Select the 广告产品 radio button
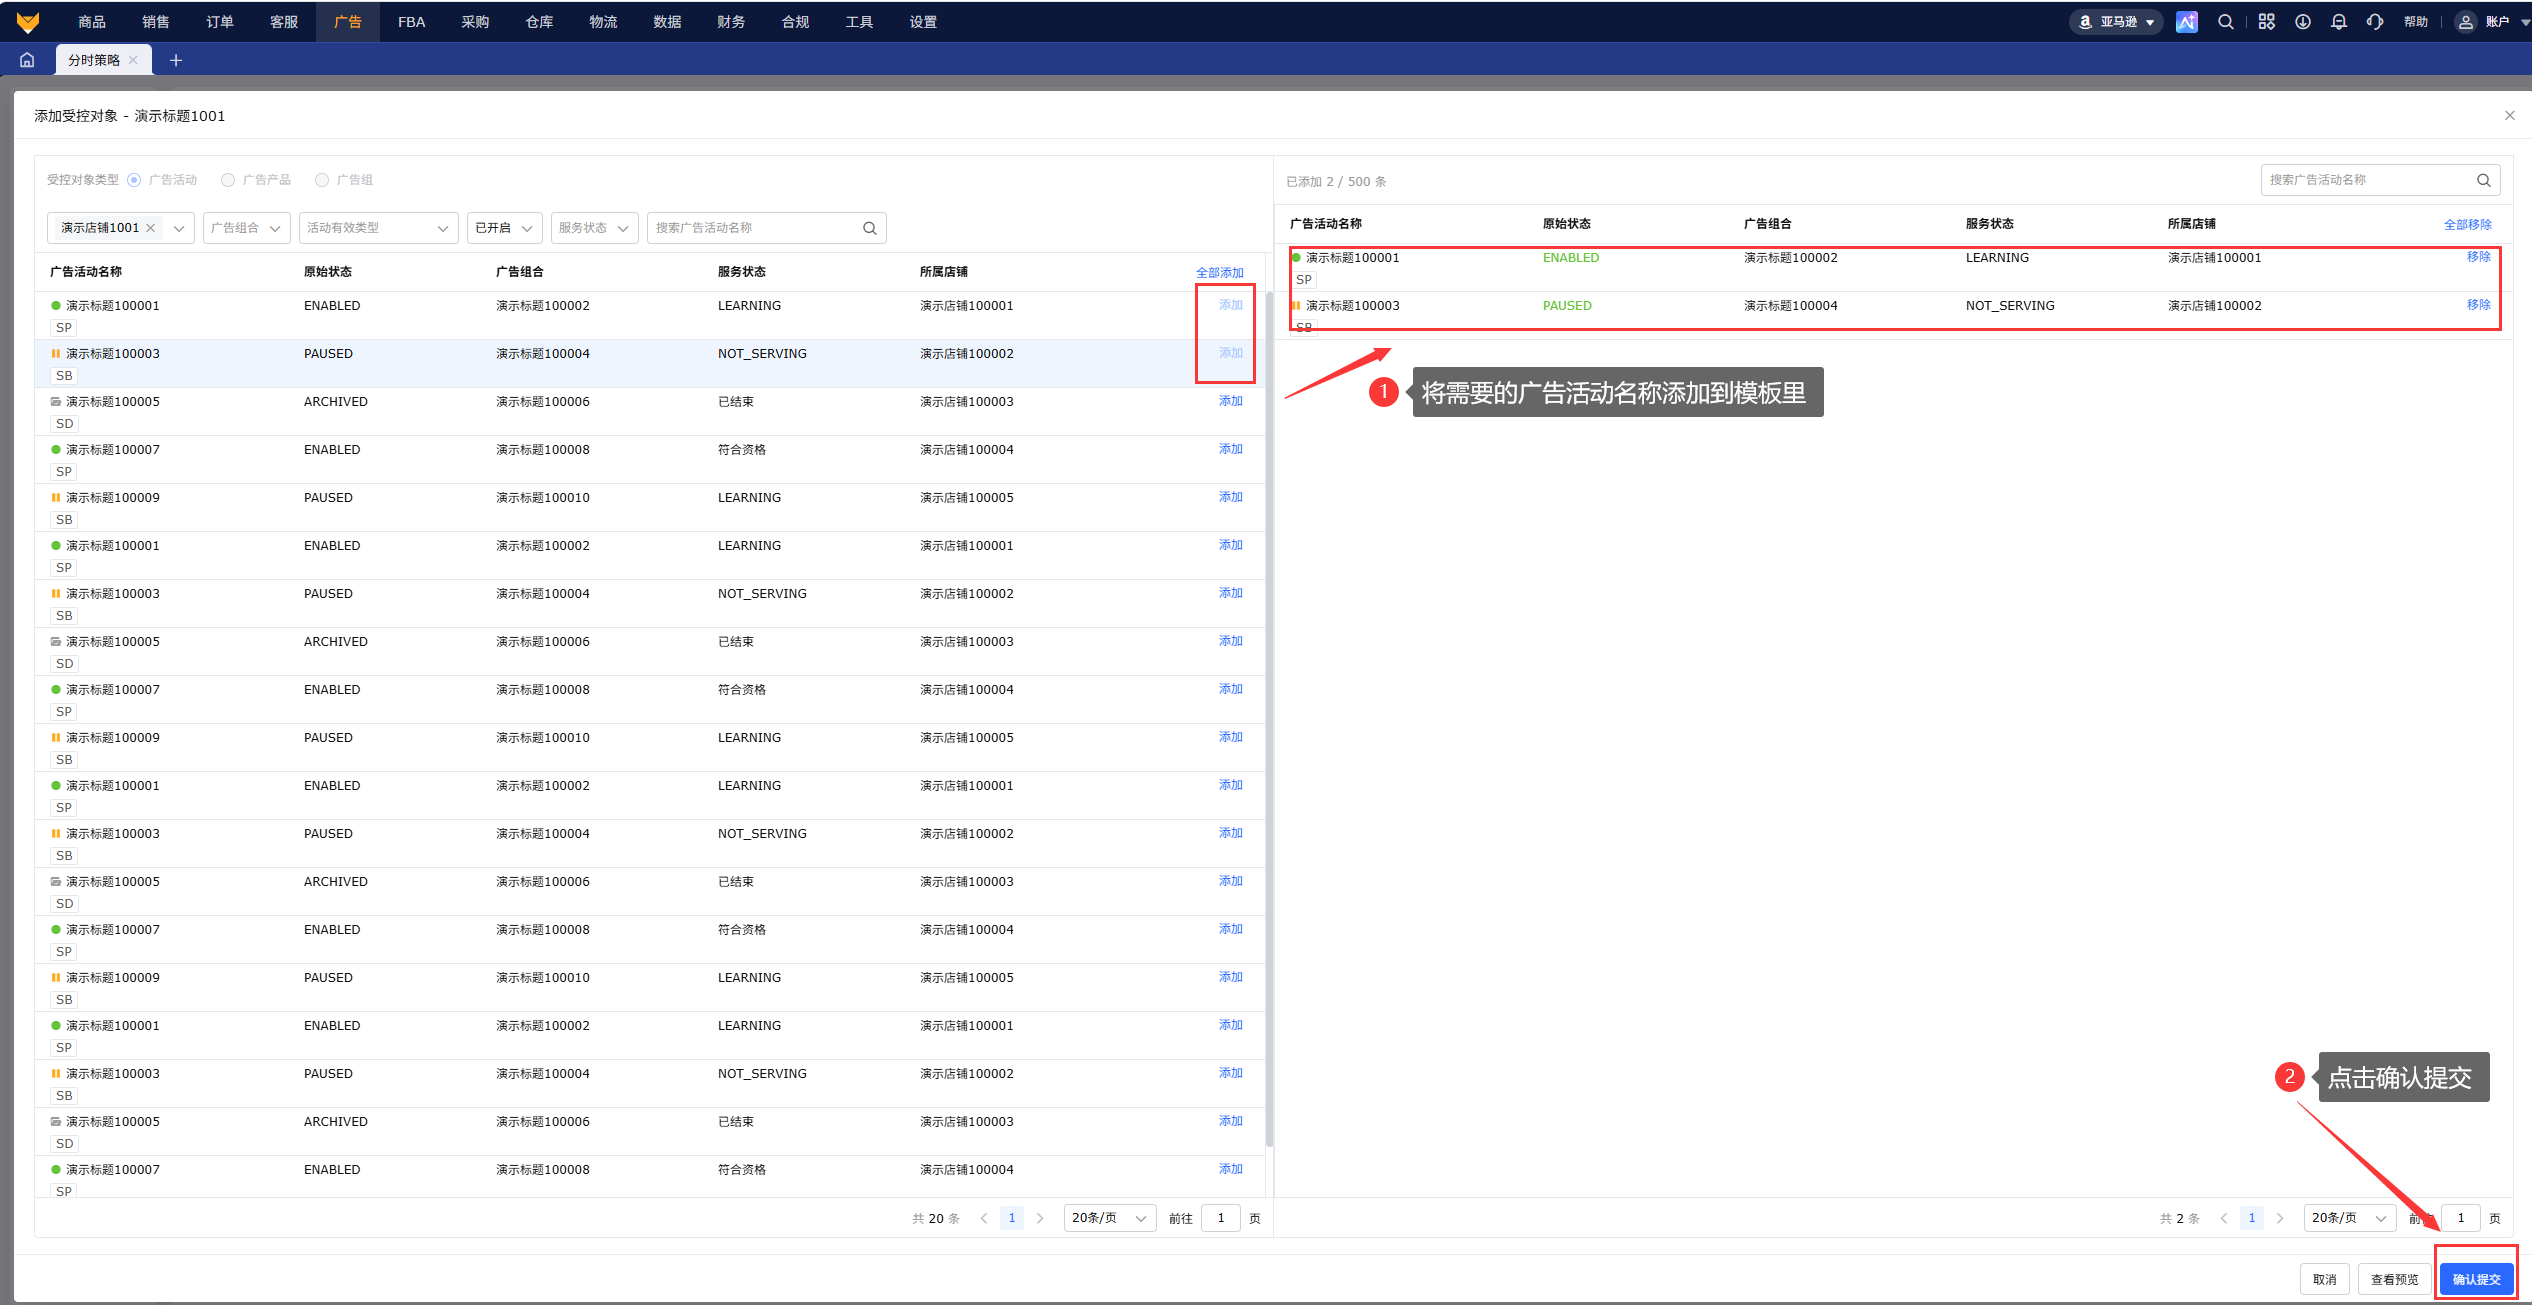The height and width of the screenshot is (1305, 2532). coord(228,180)
